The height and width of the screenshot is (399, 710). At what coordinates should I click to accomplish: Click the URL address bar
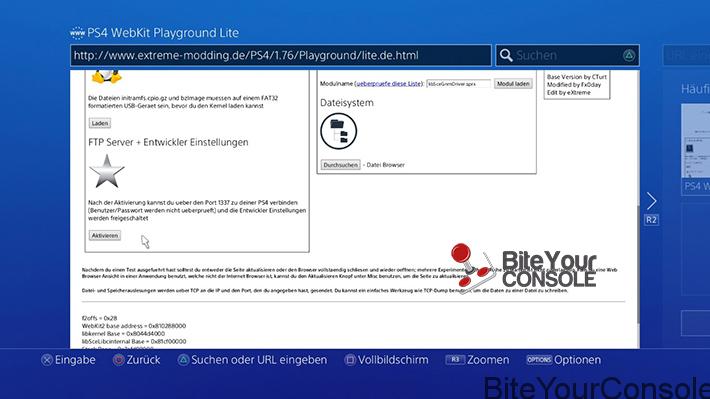pos(281,55)
